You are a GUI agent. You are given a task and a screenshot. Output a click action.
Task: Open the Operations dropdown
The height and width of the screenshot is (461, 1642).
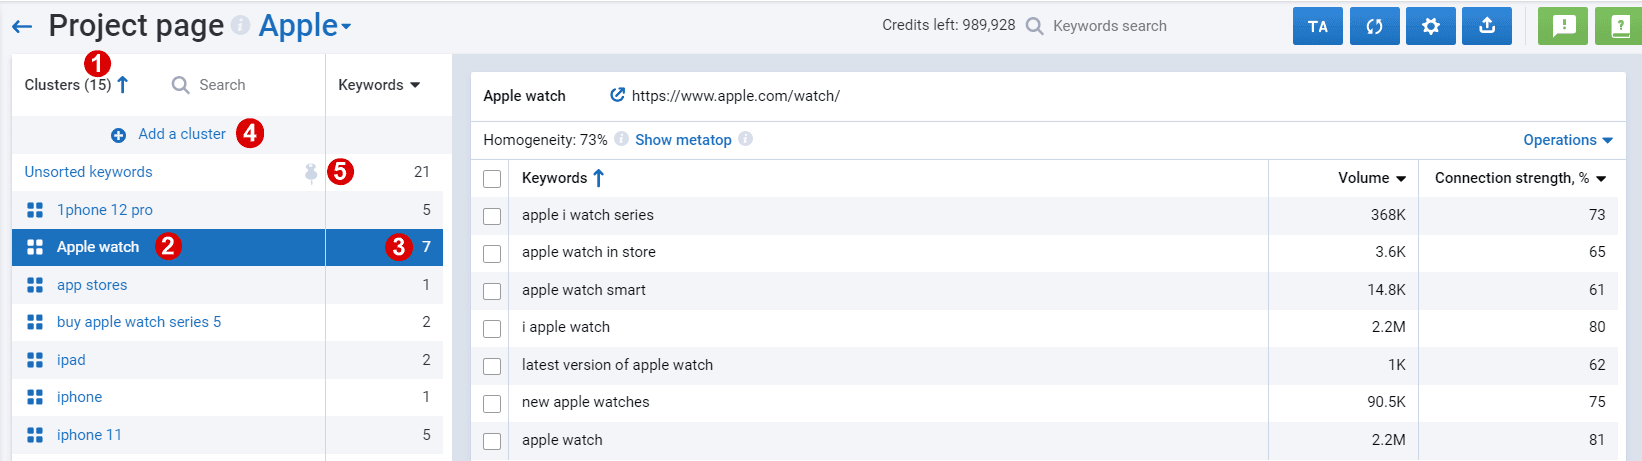[x=1568, y=140]
